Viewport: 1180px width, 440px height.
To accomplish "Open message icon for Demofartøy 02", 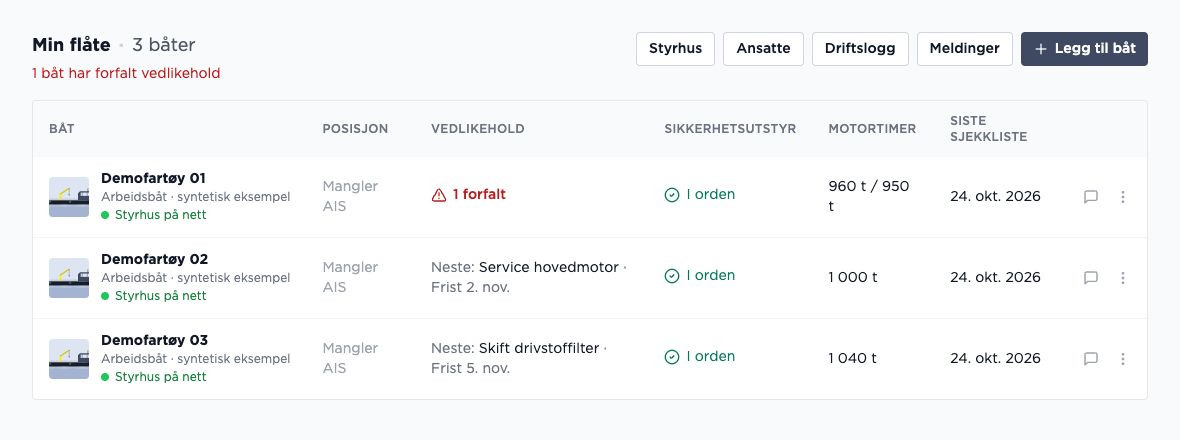I will [1090, 278].
